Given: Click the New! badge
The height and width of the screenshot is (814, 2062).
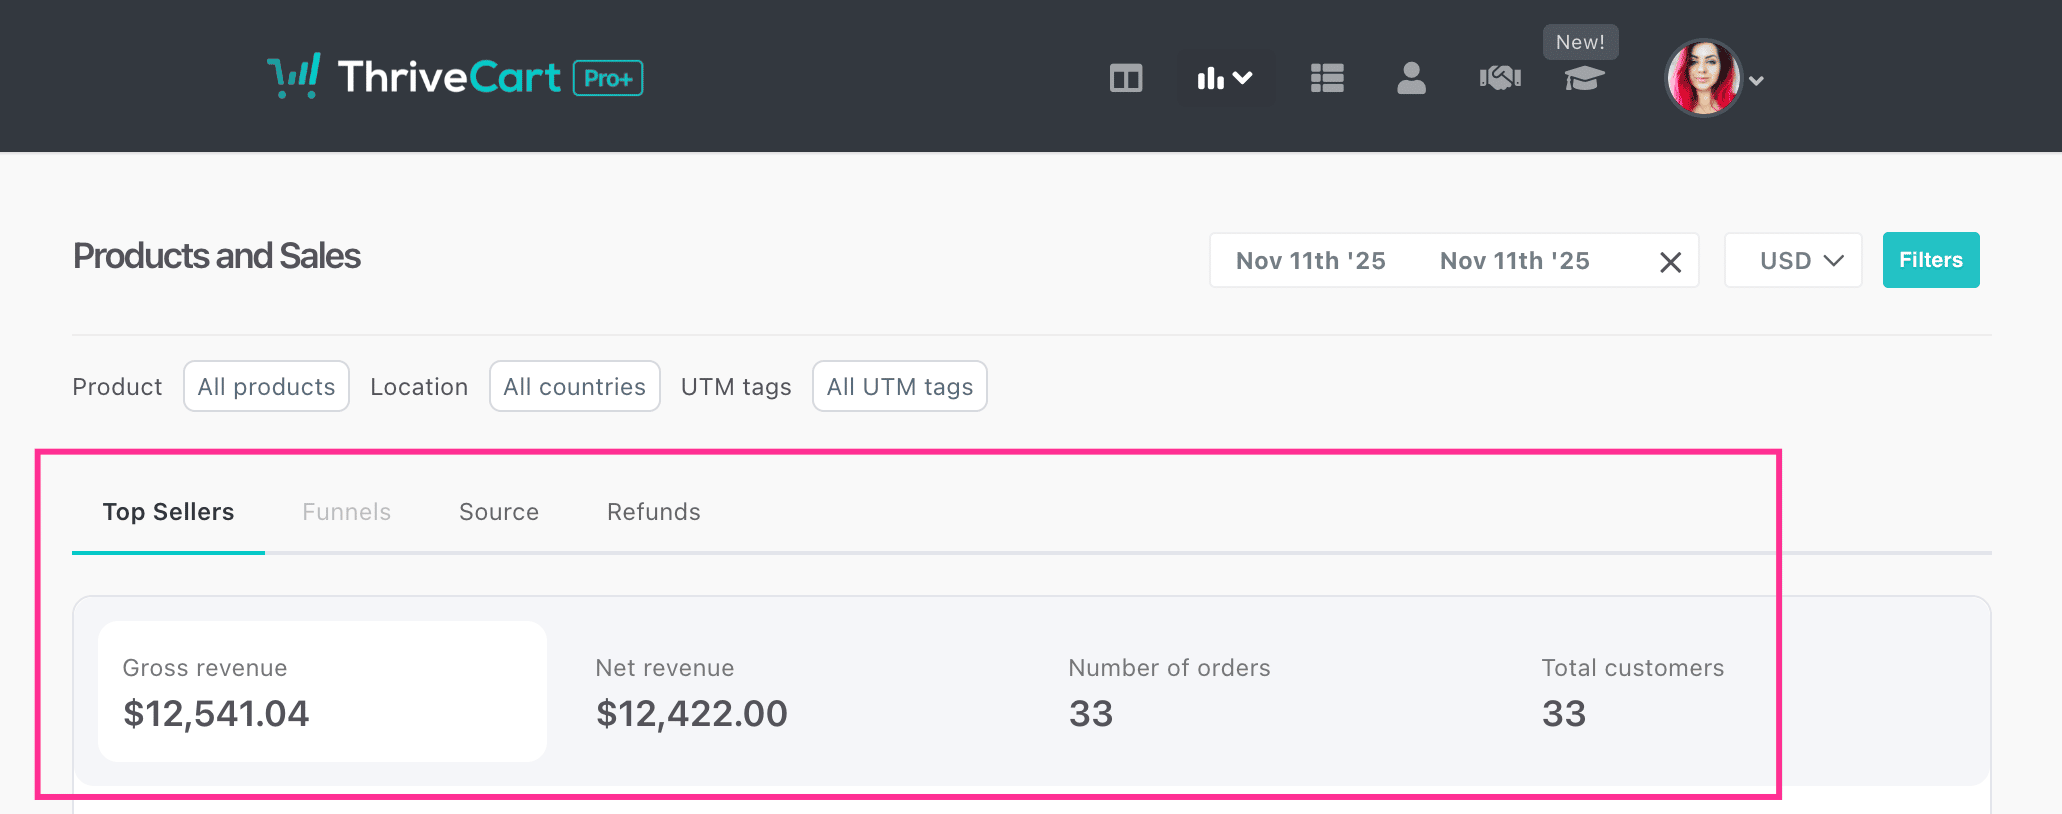Looking at the screenshot, I should click(x=1580, y=42).
